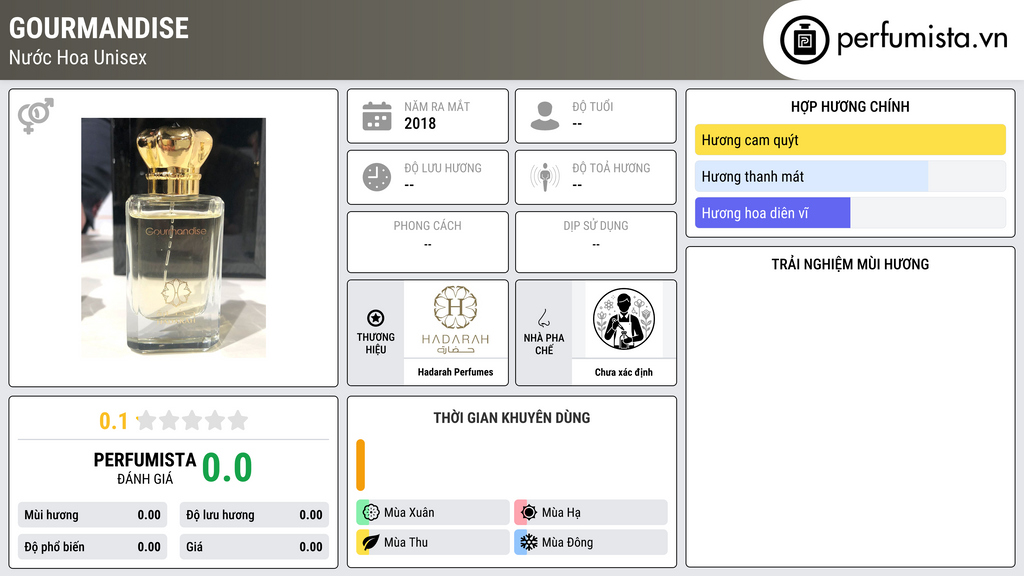Click the clock icon beside Độ lưu hương
The image size is (1024, 576).
377,177
